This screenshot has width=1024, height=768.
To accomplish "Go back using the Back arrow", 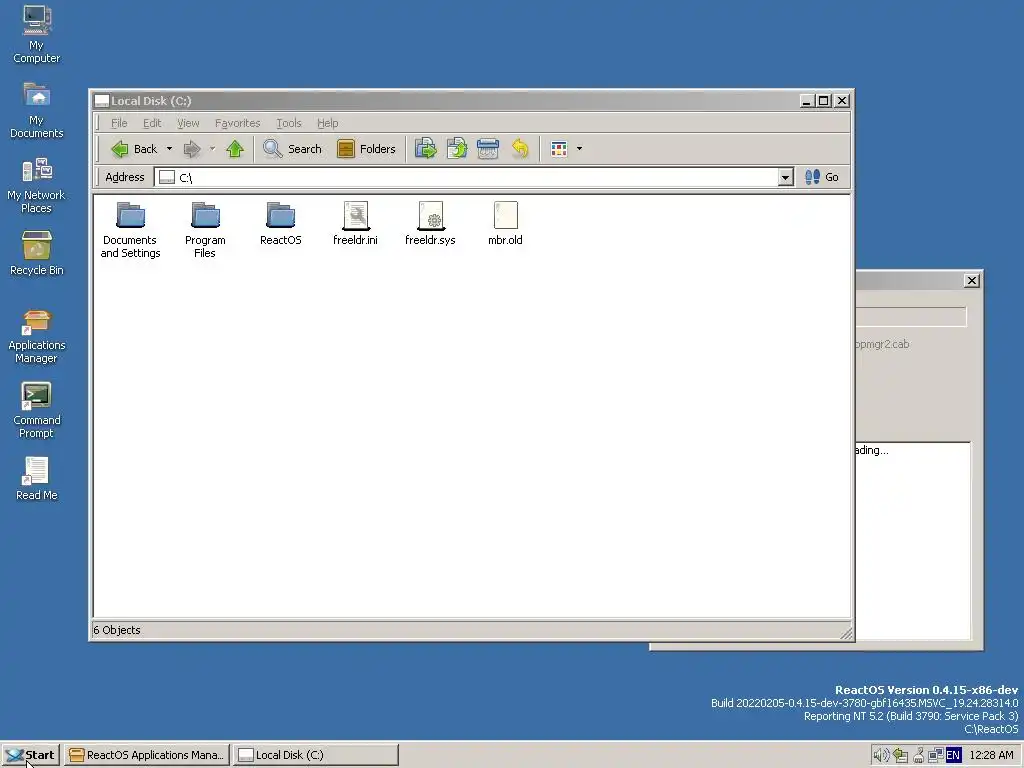I will coord(134,149).
